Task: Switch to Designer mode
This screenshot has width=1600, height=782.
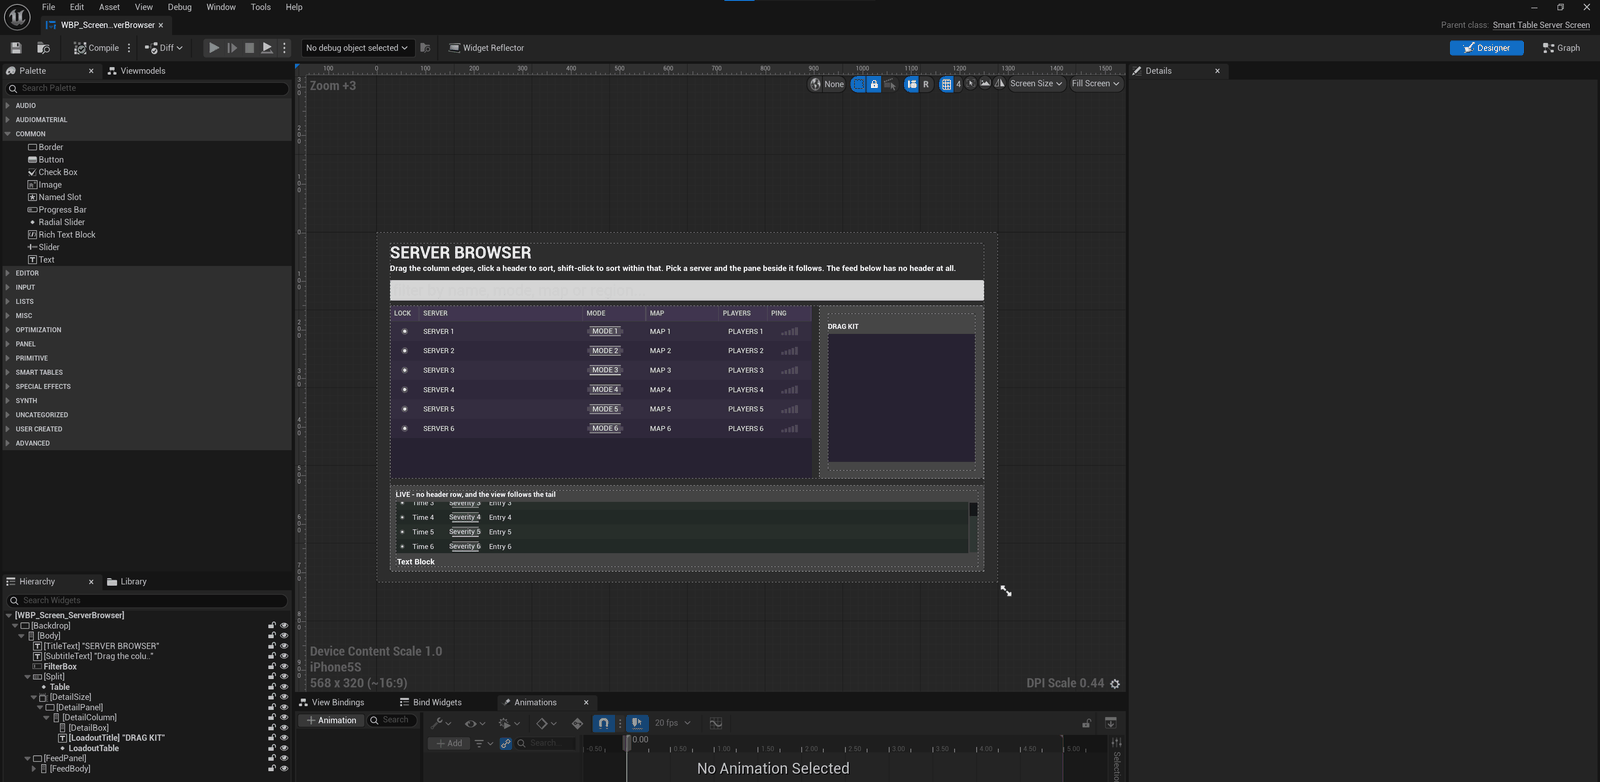Action: tap(1486, 48)
